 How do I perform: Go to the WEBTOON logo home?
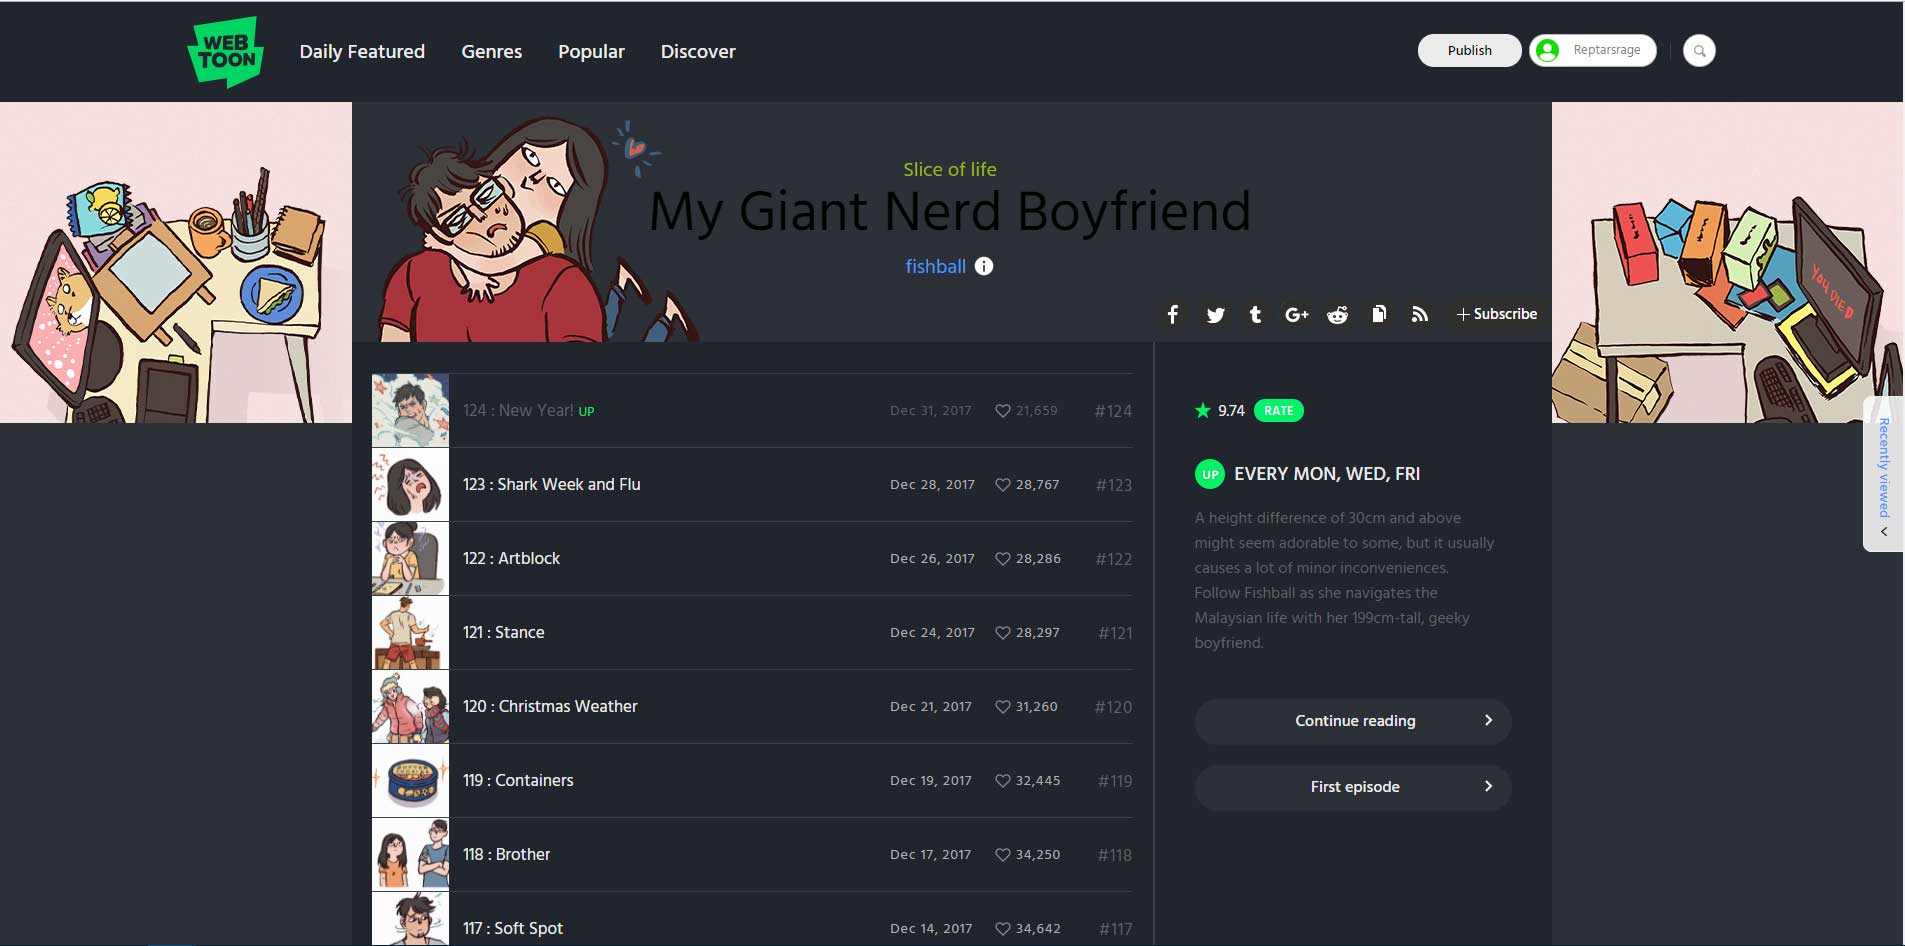pos(226,52)
